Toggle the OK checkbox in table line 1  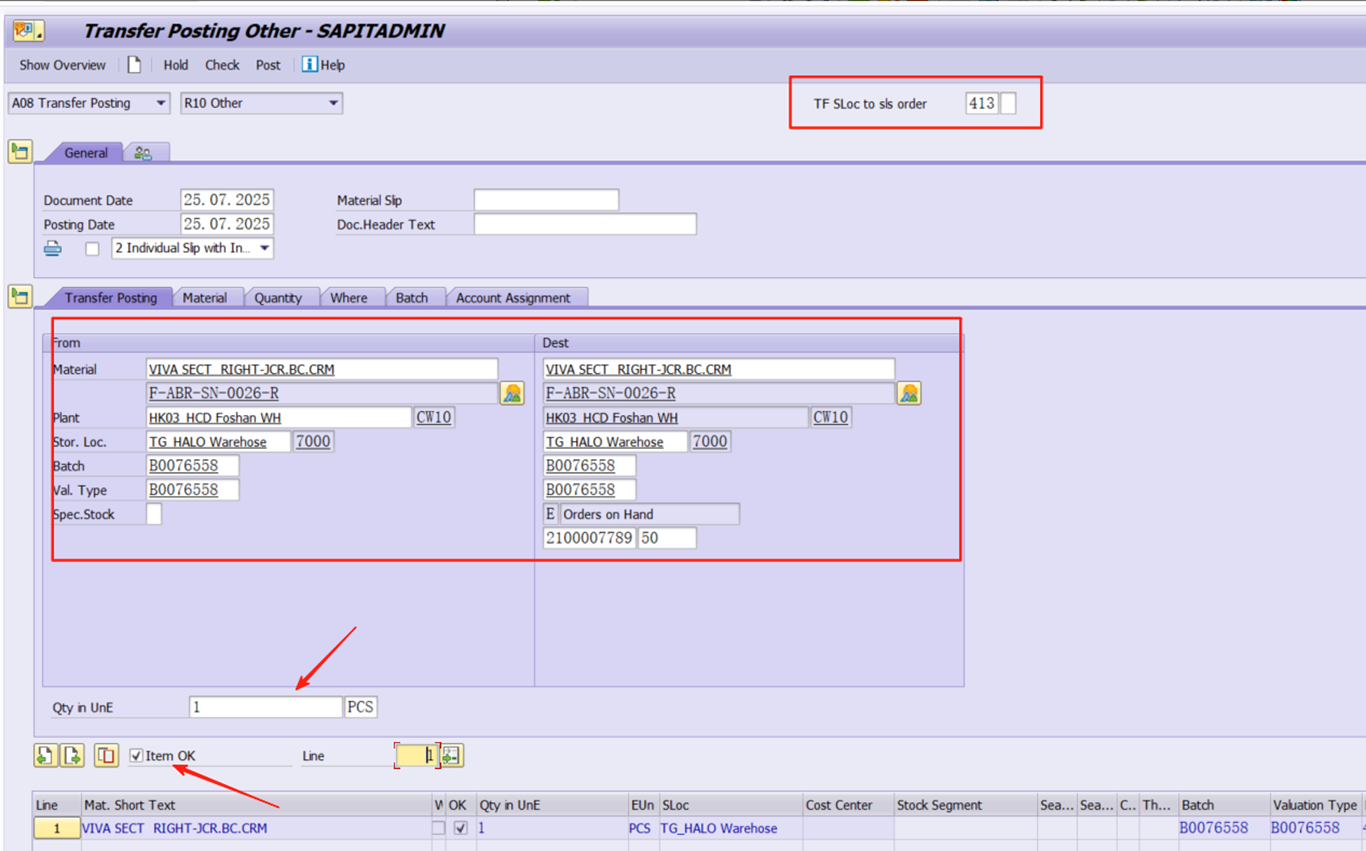click(460, 828)
